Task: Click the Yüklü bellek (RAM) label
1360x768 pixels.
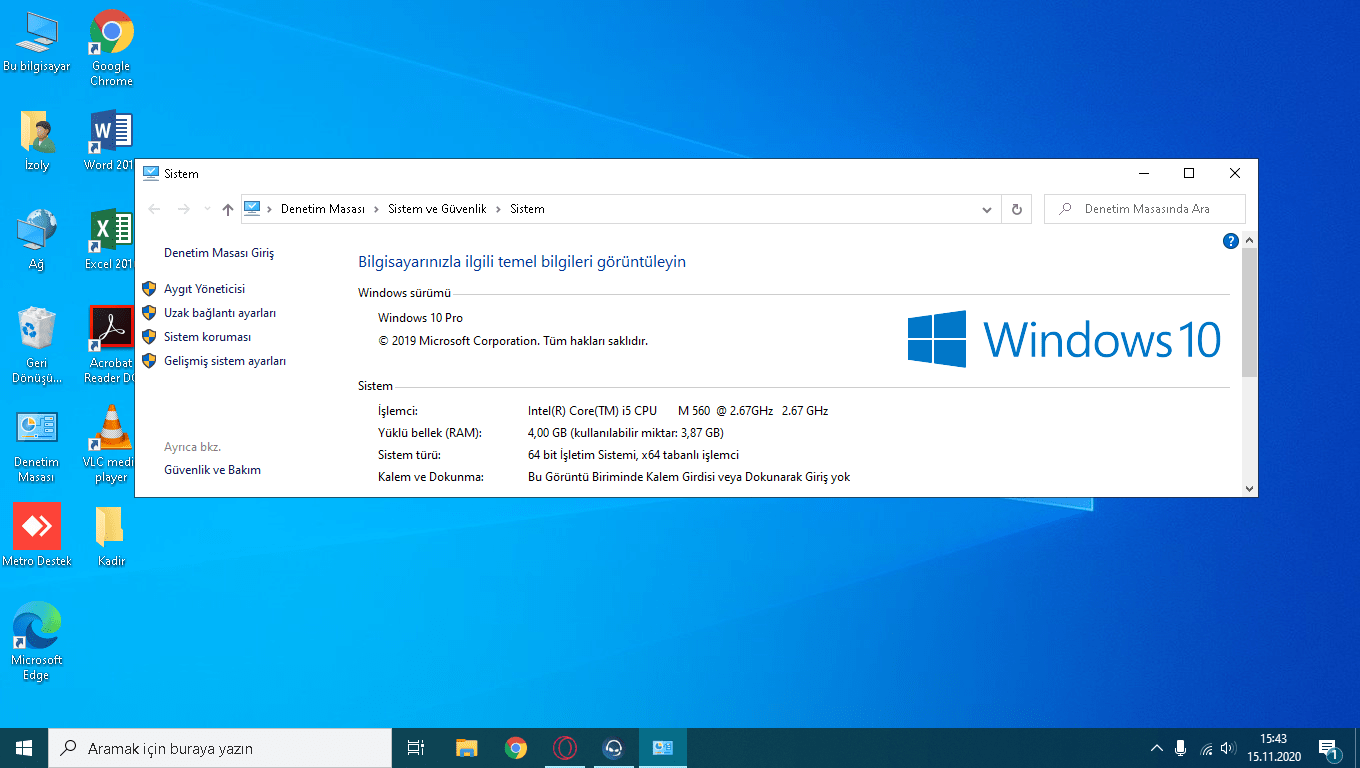Action: coord(430,433)
